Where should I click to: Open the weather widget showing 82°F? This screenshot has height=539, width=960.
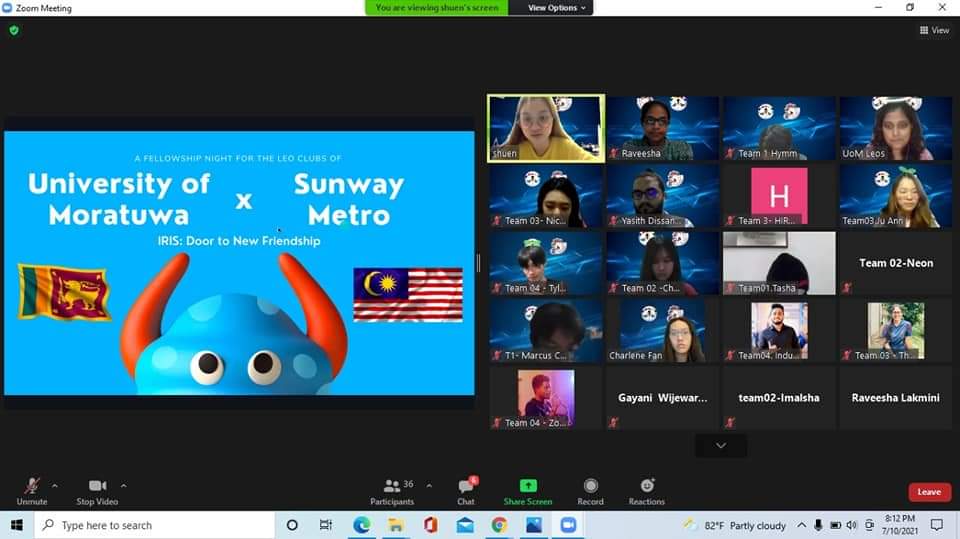(x=735, y=525)
